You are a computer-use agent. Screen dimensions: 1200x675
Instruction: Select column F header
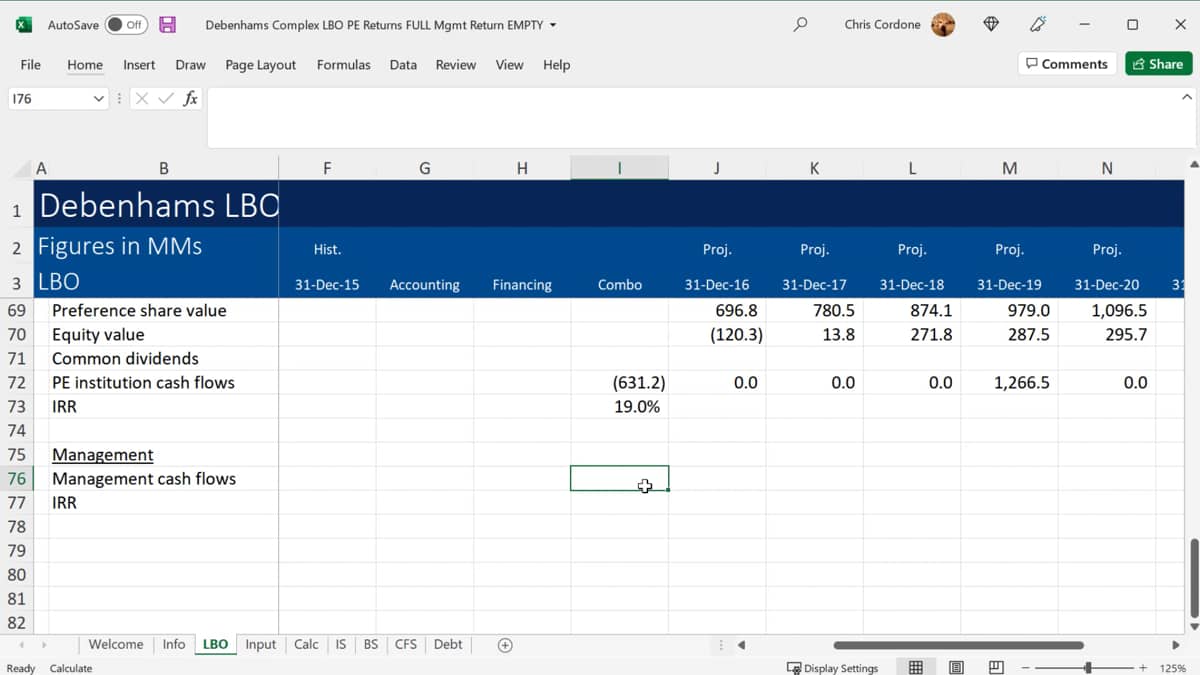(327, 168)
